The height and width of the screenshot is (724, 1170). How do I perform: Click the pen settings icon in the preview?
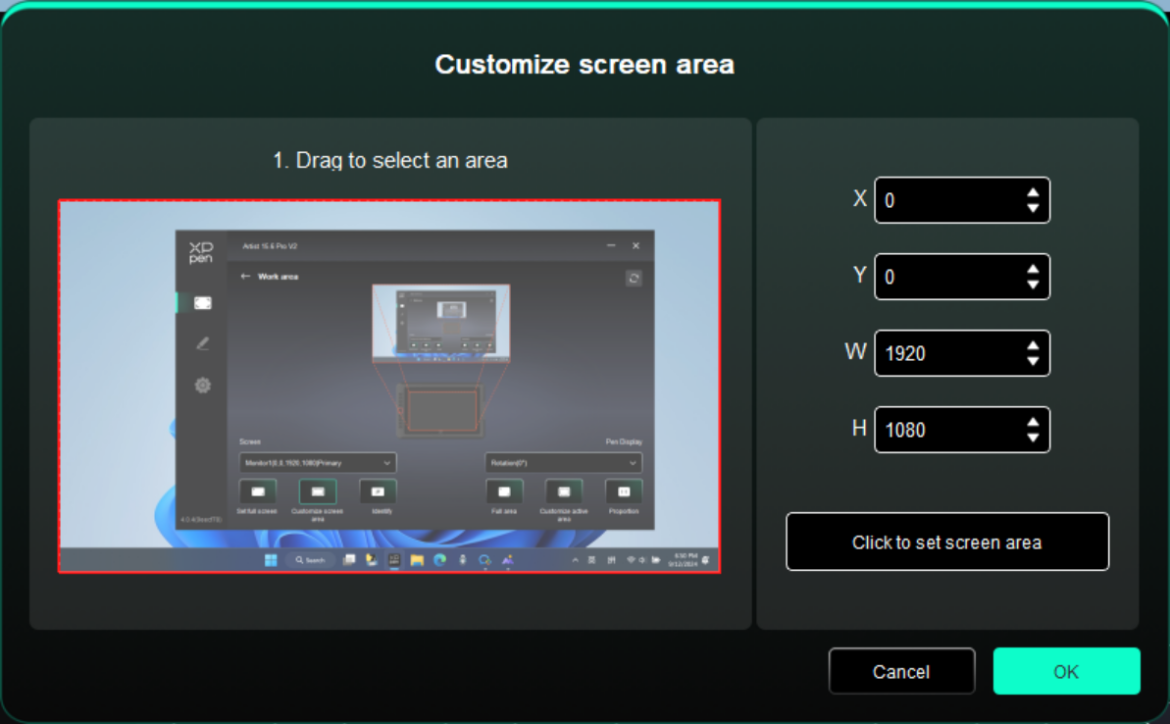[x=202, y=343]
